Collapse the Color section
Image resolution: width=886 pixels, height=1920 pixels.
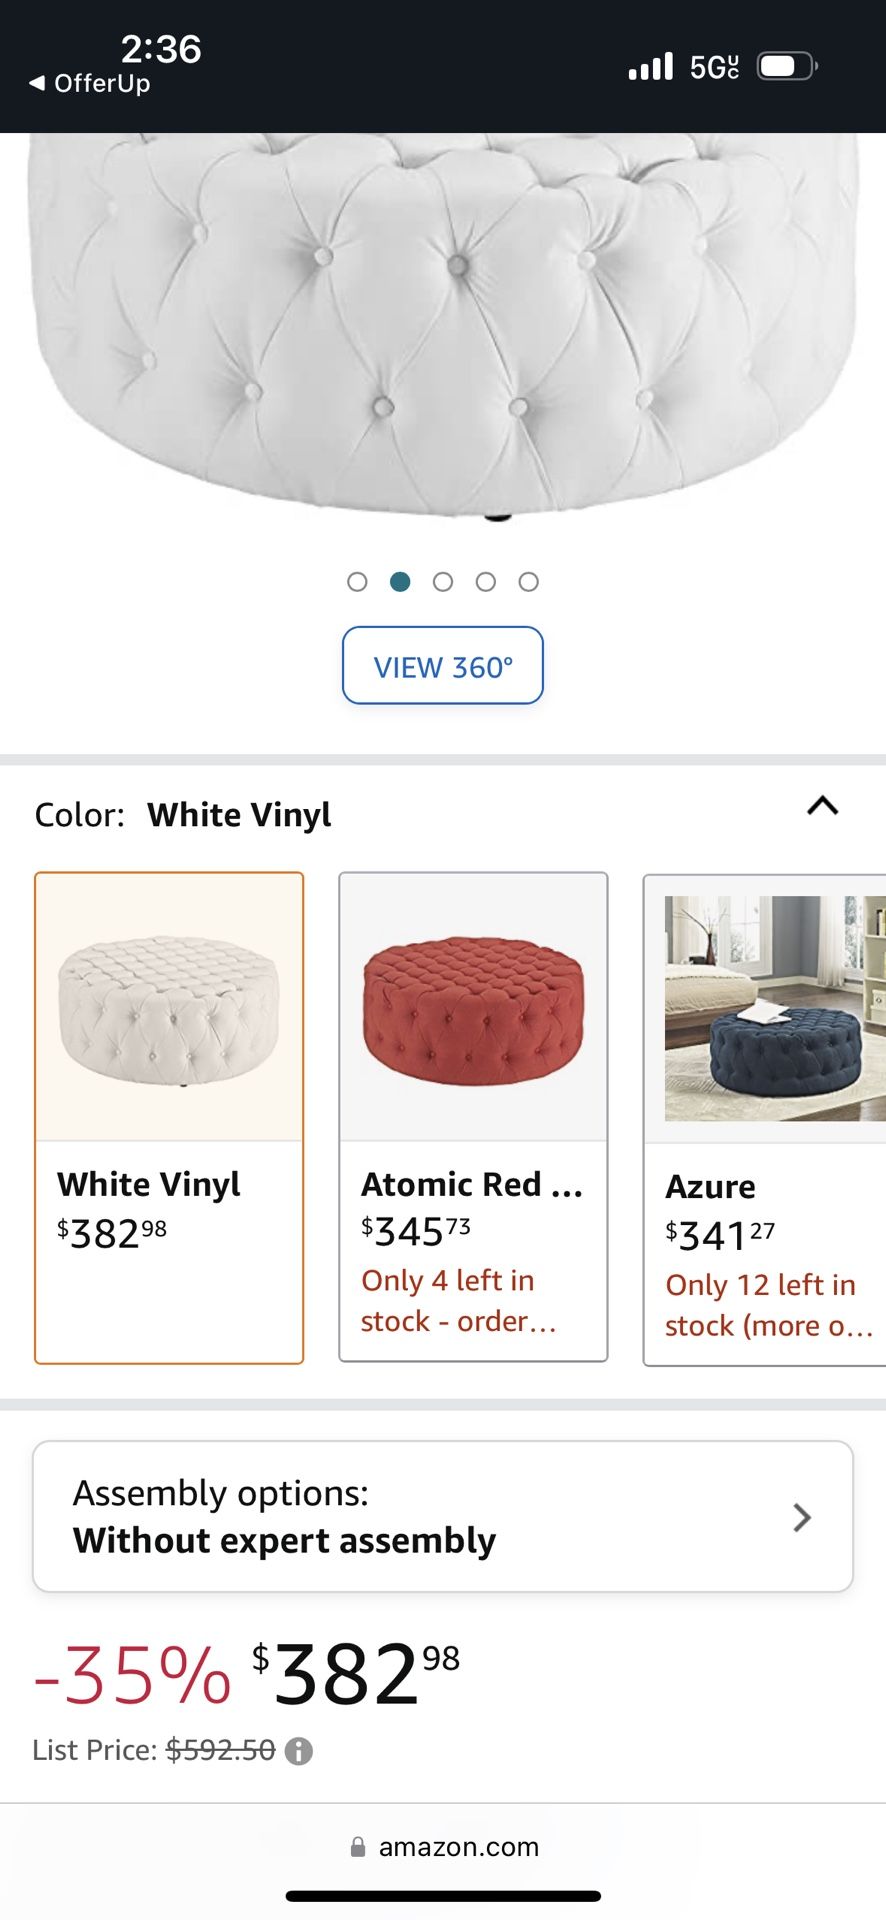822,807
